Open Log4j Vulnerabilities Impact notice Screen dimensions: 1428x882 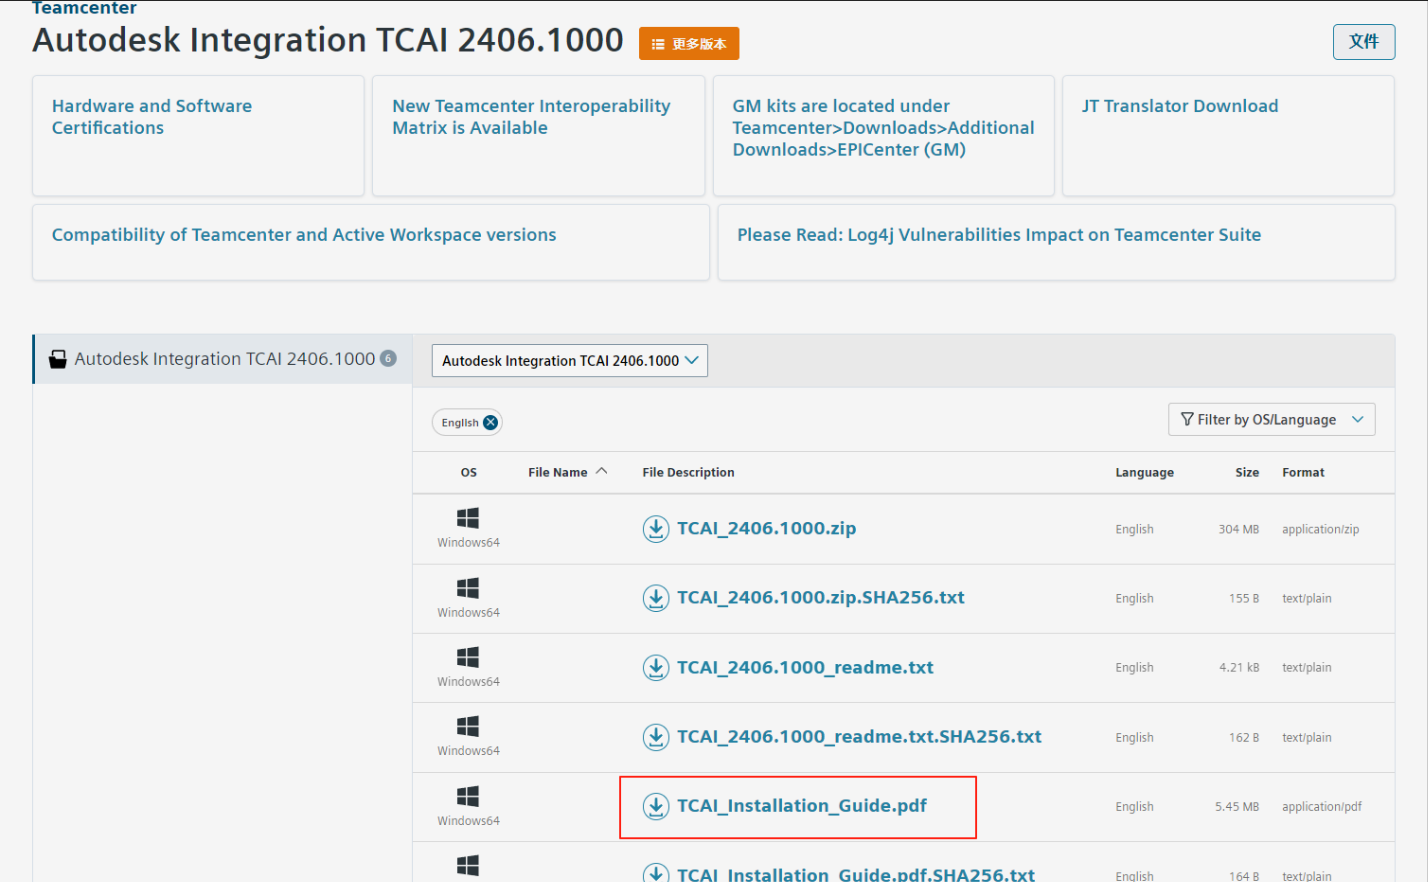coord(1057,243)
